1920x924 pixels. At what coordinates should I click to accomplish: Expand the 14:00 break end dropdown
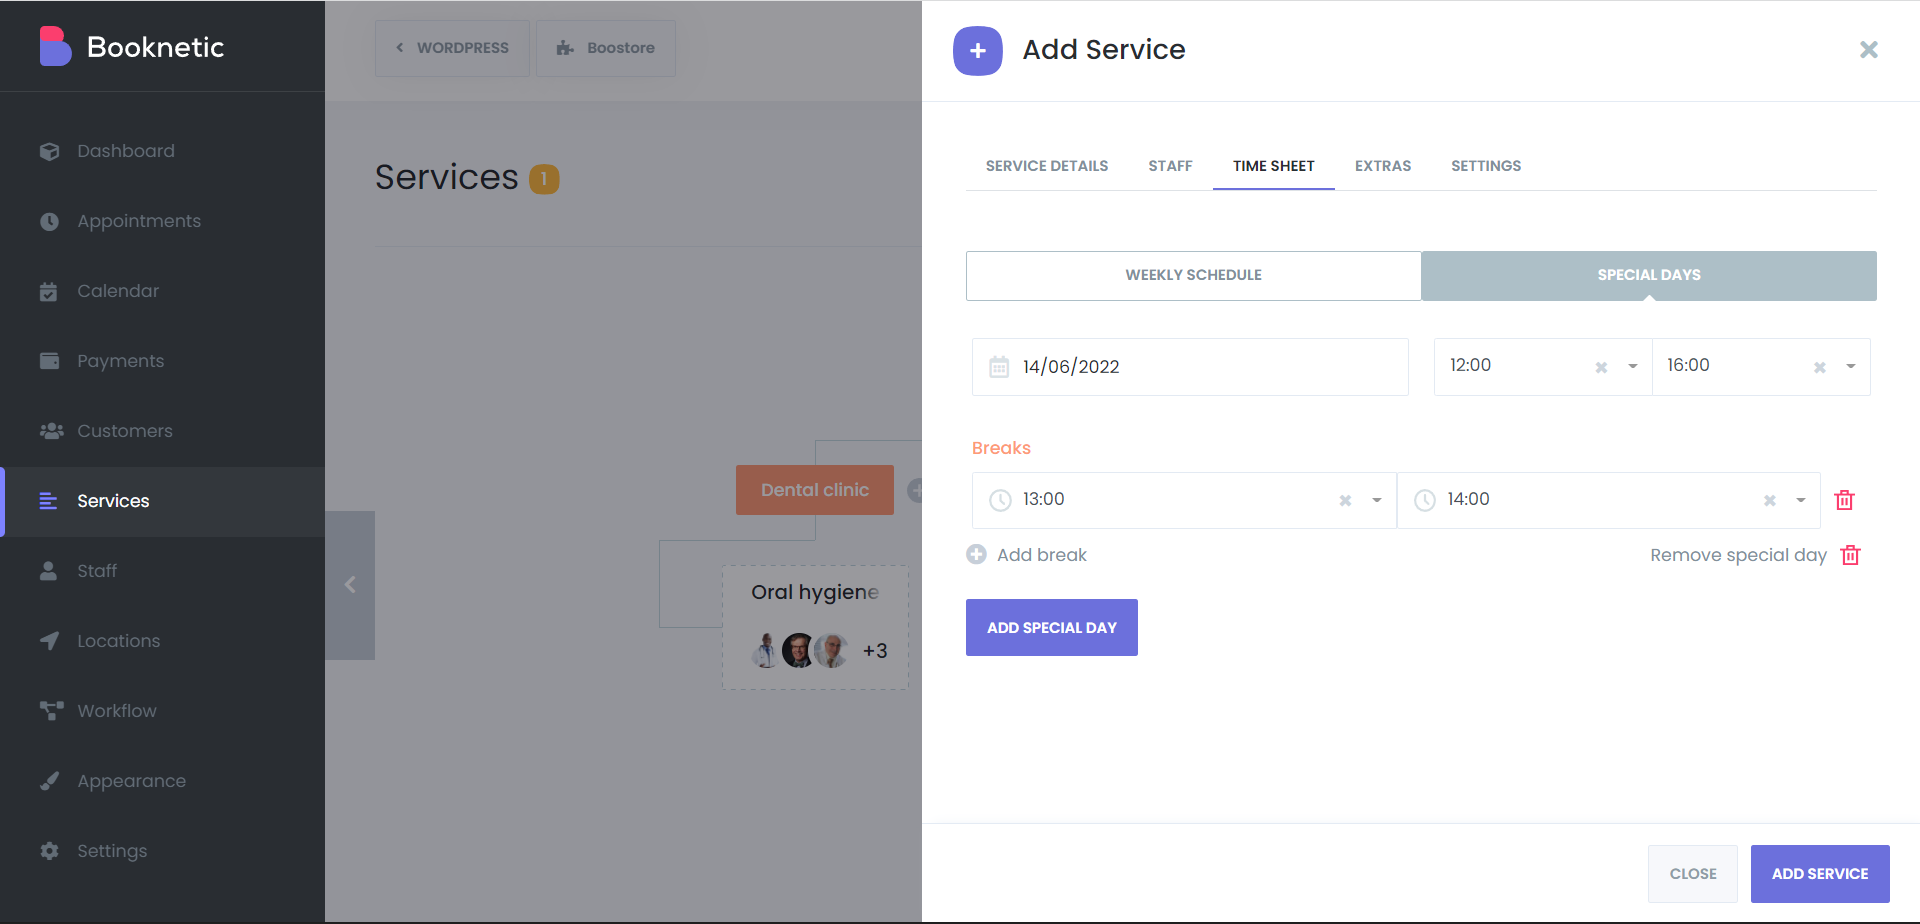1801,500
